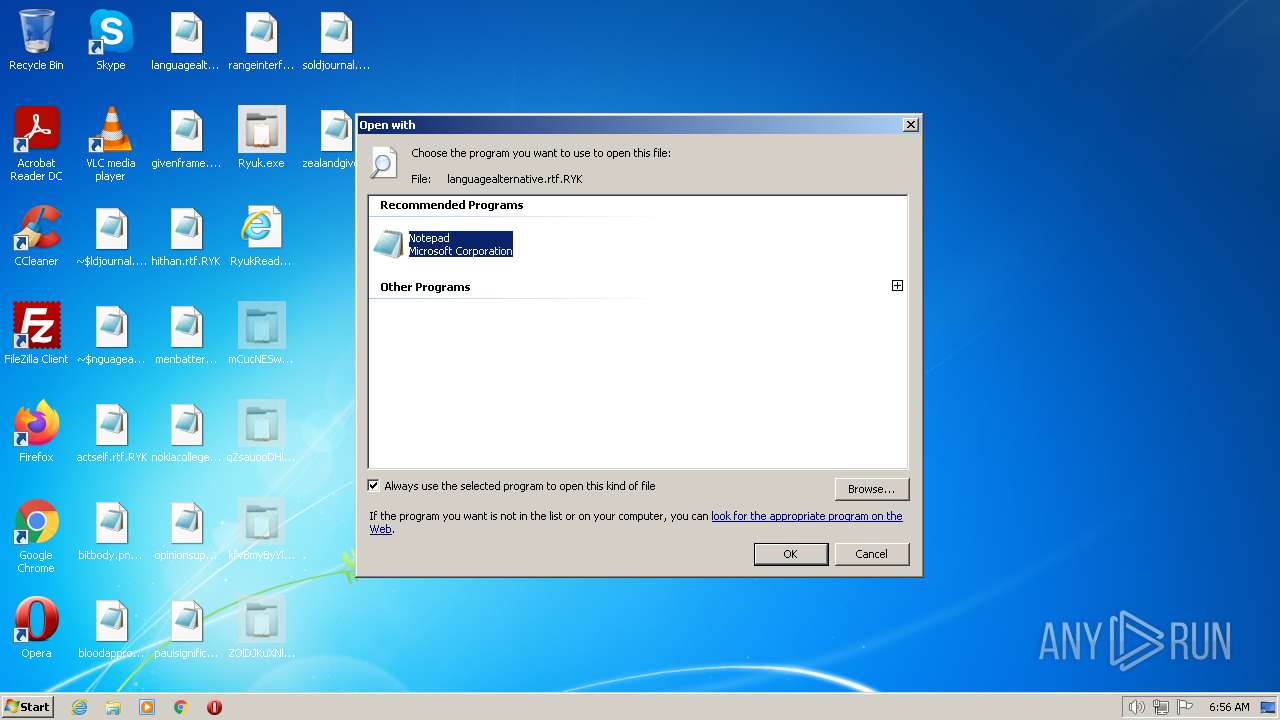Viewport: 1280px width, 720px height.
Task: Select the q2sauooDHl... folder icon
Action: 261,432
